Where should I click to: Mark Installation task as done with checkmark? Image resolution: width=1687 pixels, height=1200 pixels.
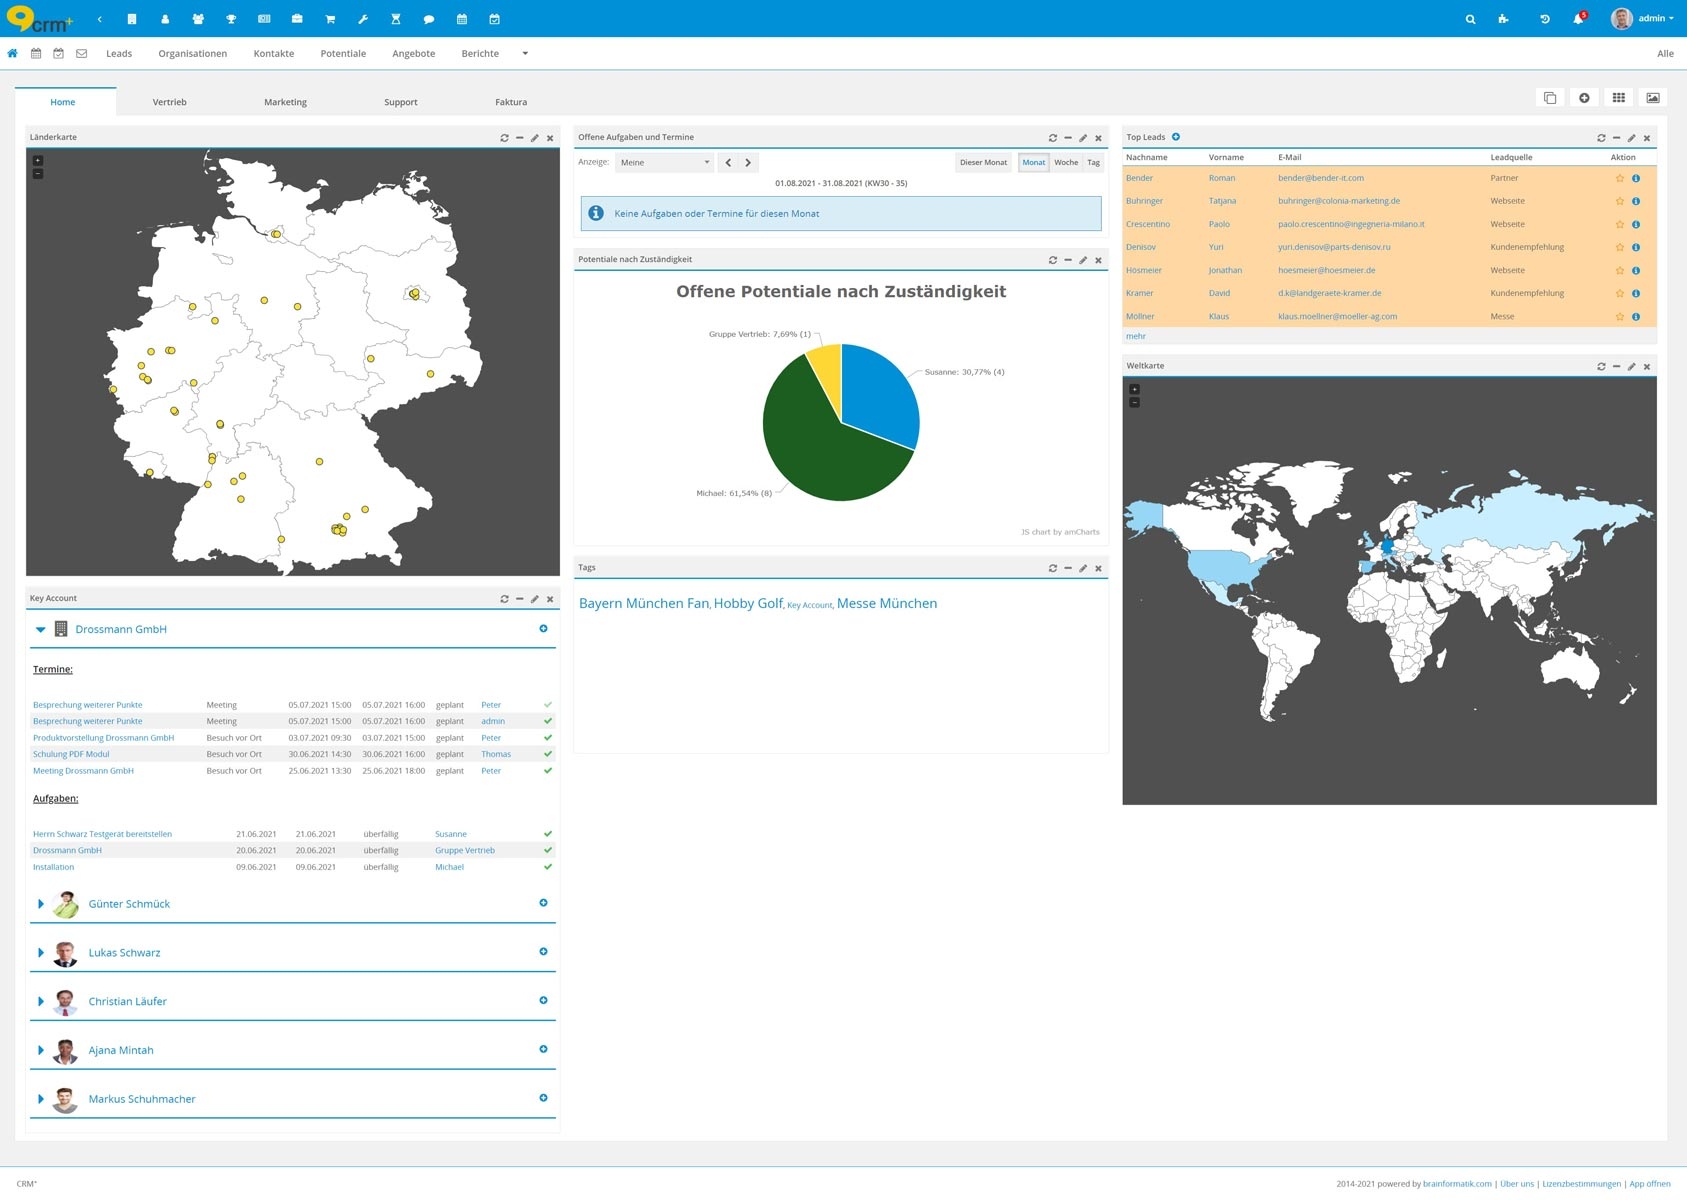[547, 867]
